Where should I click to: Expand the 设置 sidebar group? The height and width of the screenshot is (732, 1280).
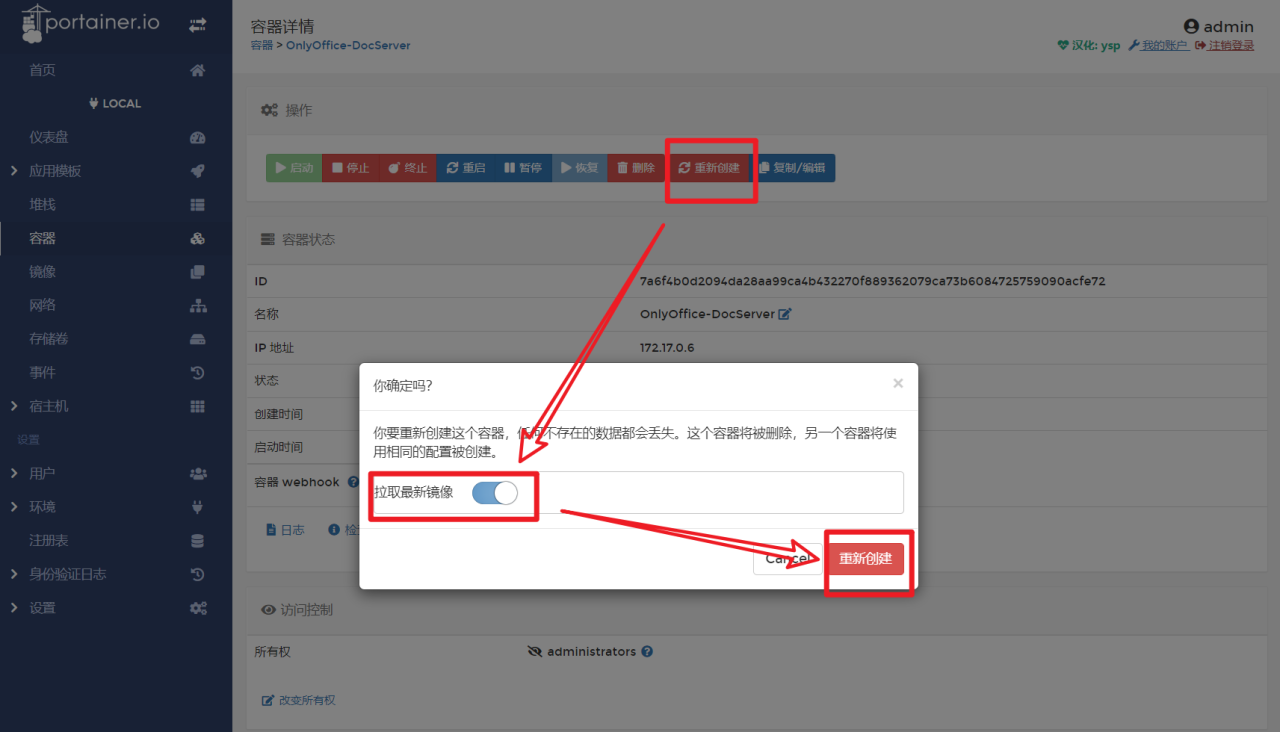[x=14, y=608]
